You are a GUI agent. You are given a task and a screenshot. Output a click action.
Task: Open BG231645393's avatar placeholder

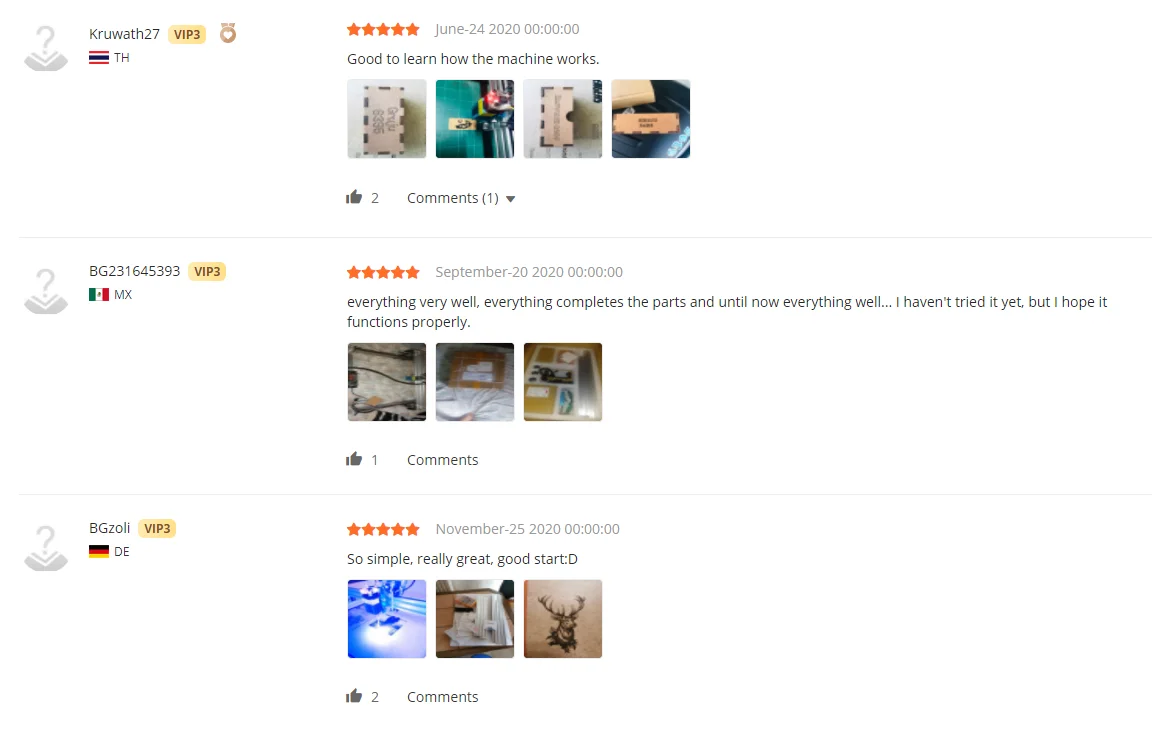tap(46, 292)
